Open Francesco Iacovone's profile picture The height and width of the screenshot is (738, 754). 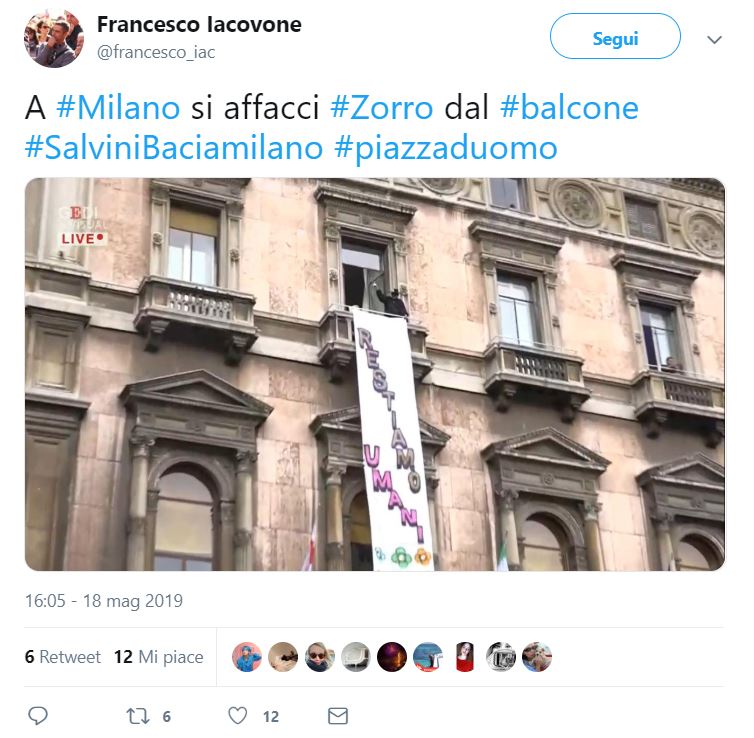pos(54,38)
